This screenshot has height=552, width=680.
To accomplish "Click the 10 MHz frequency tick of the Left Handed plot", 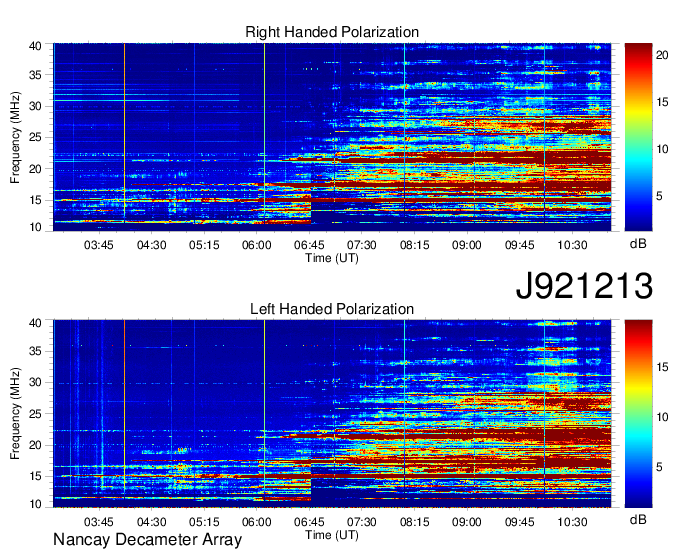I will tap(35, 504).
